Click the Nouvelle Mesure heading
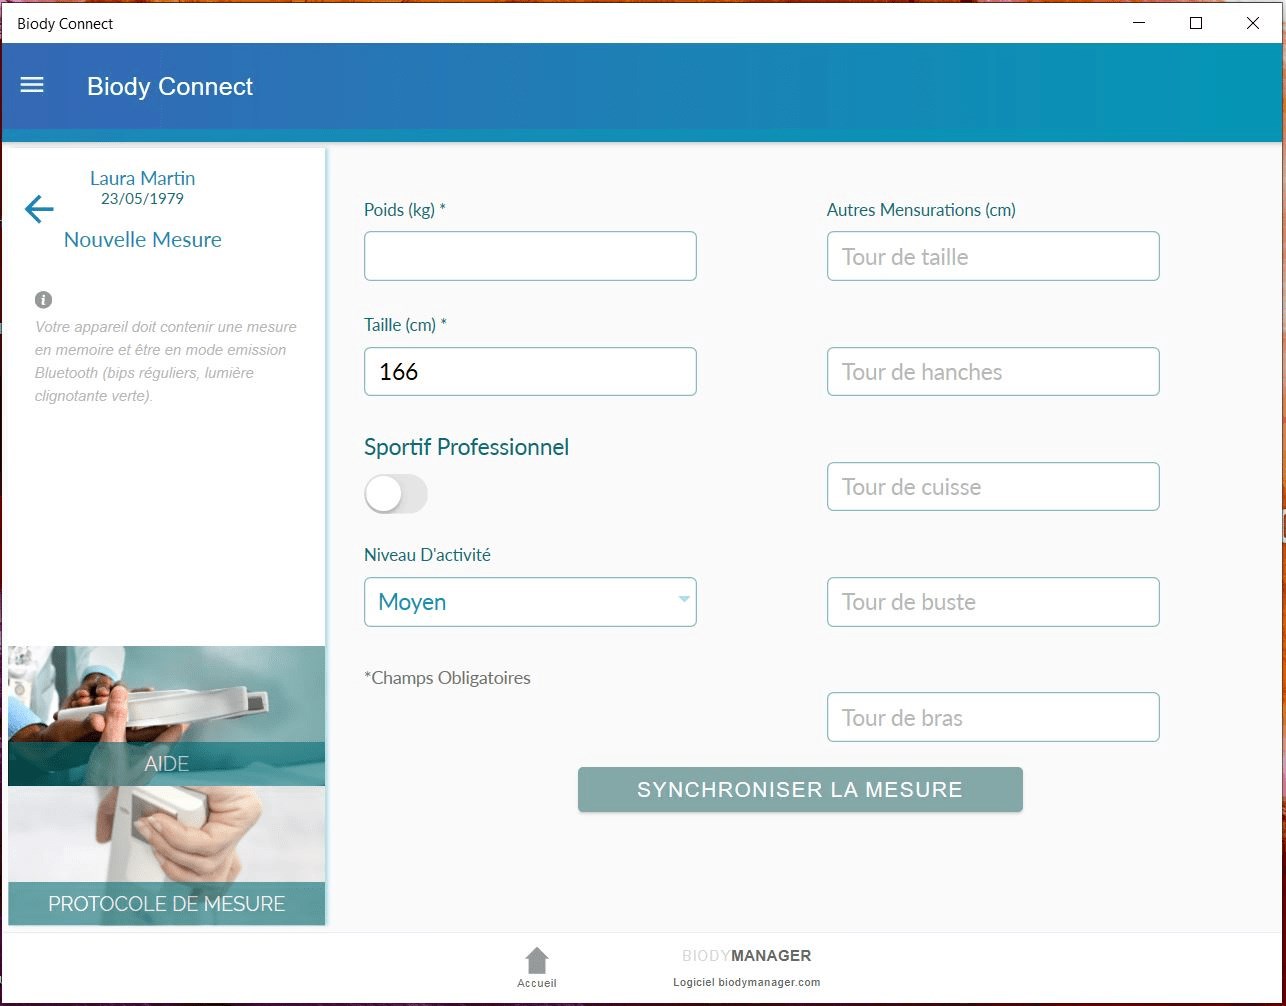The image size is (1286, 1006). pyautogui.click(x=143, y=239)
